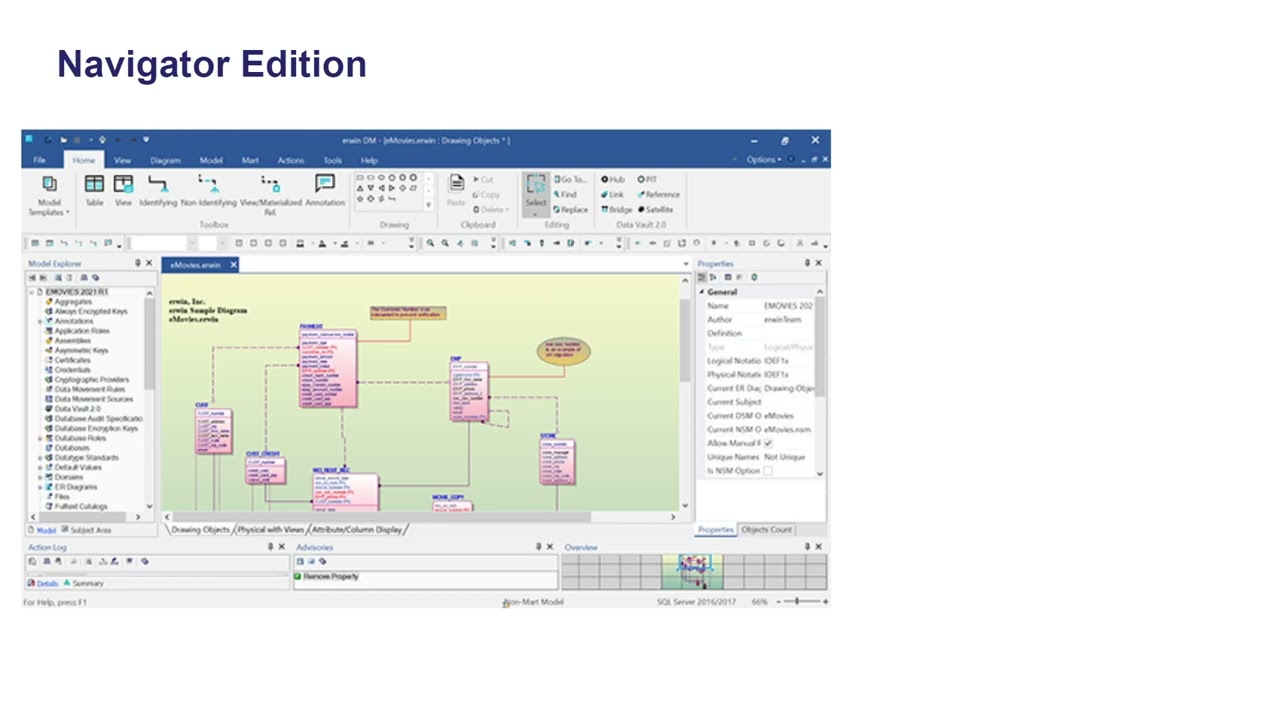This screenshot has height=720, width=1280.
Task: Switch to the Actions ribbon tab
Action: tap(291, 160)
